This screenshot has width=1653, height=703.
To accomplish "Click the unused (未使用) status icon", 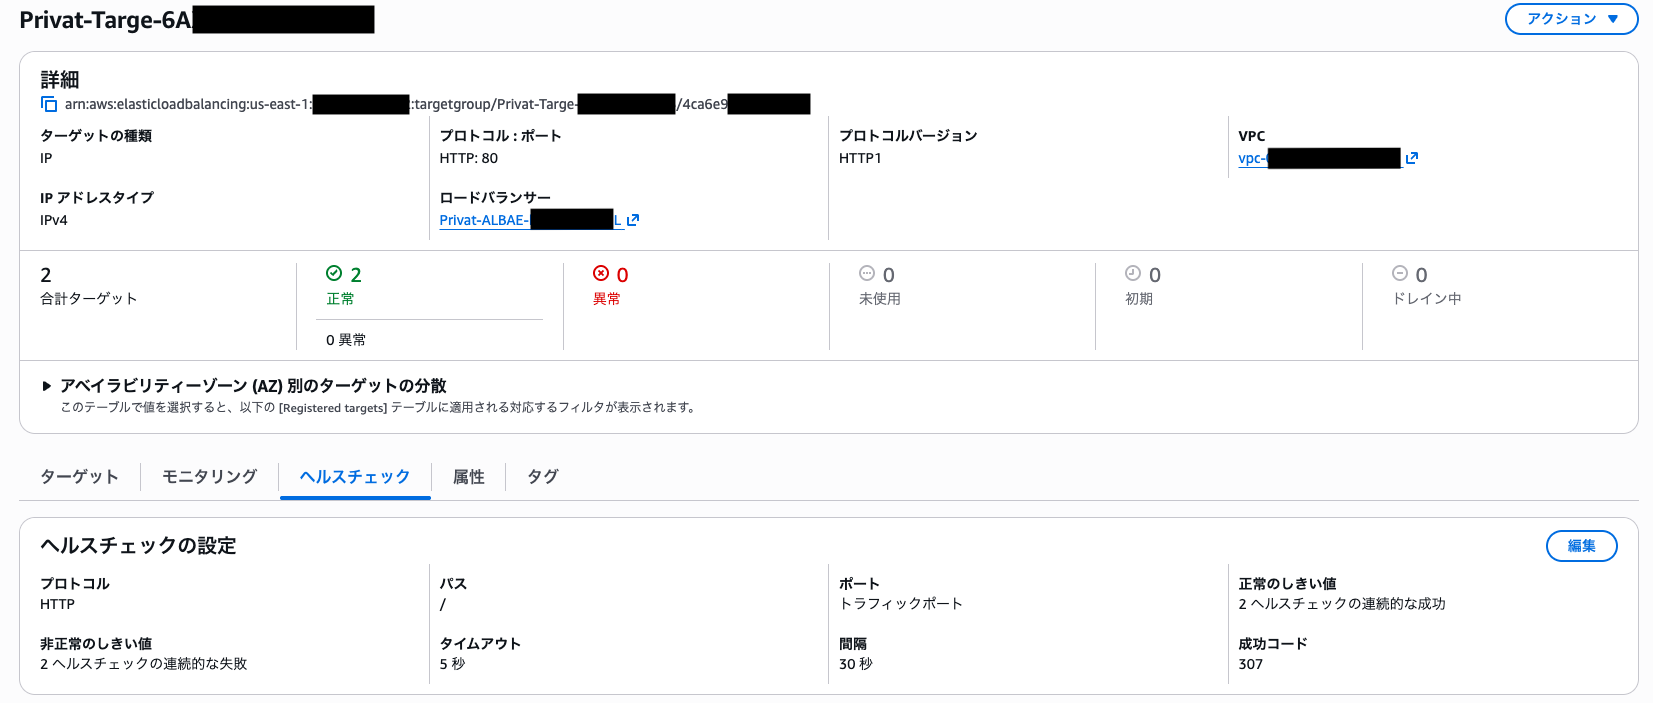I will click(867, 274).
